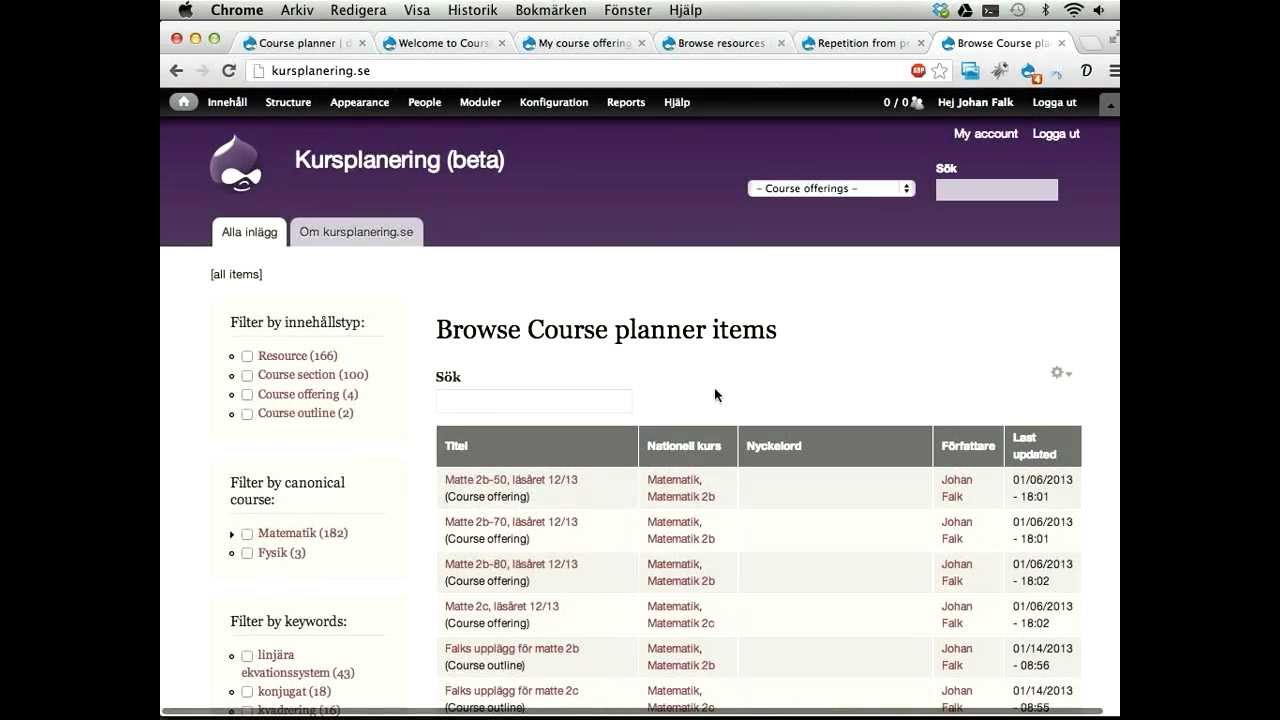
Task: Open the Moduler admin menu
Action: click(x=480, y=102)
